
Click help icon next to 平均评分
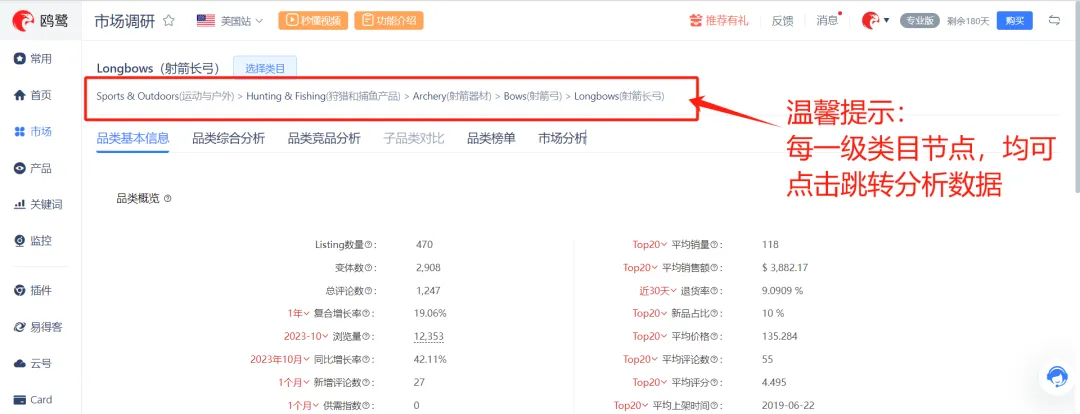[x=714, y=382]
